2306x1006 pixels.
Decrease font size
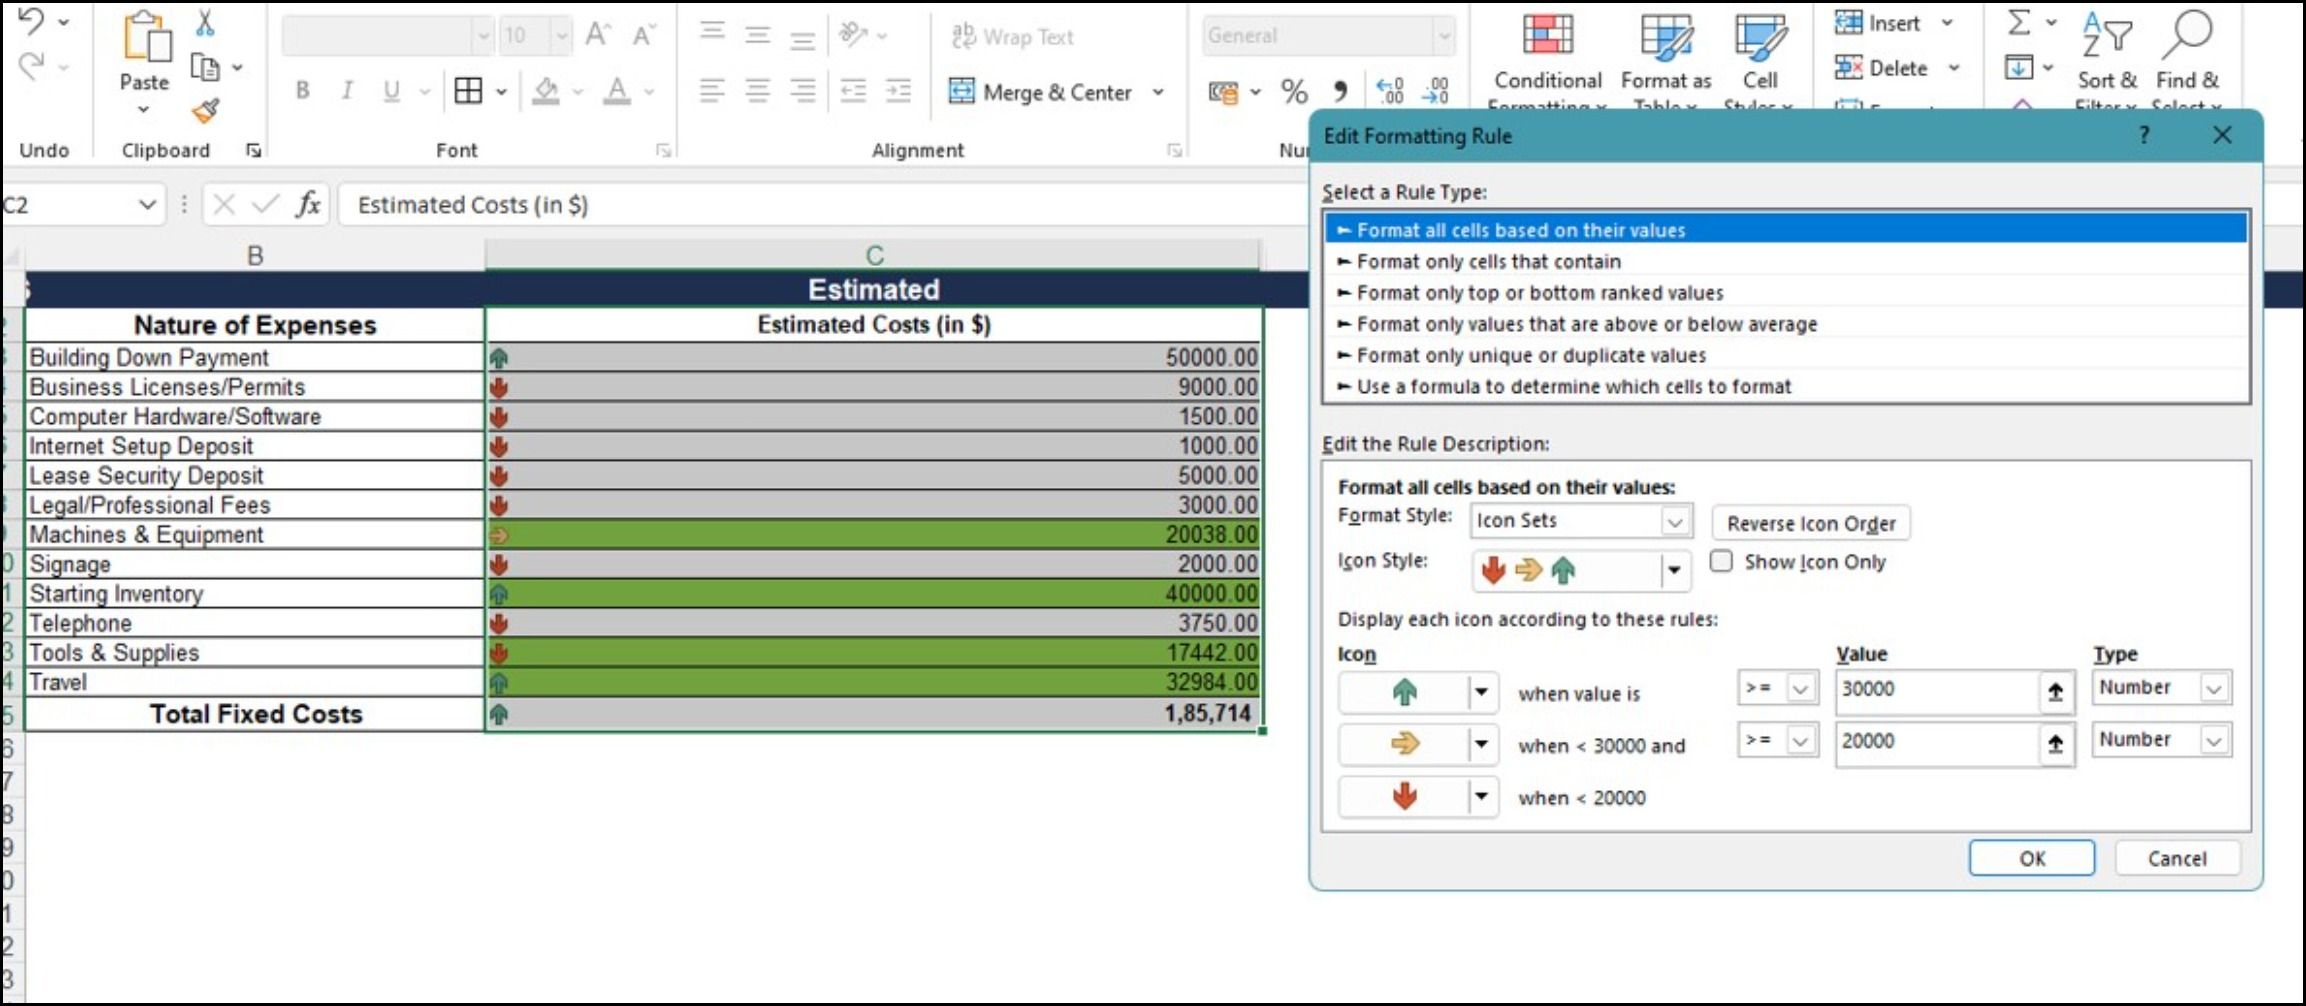(644, 36)
